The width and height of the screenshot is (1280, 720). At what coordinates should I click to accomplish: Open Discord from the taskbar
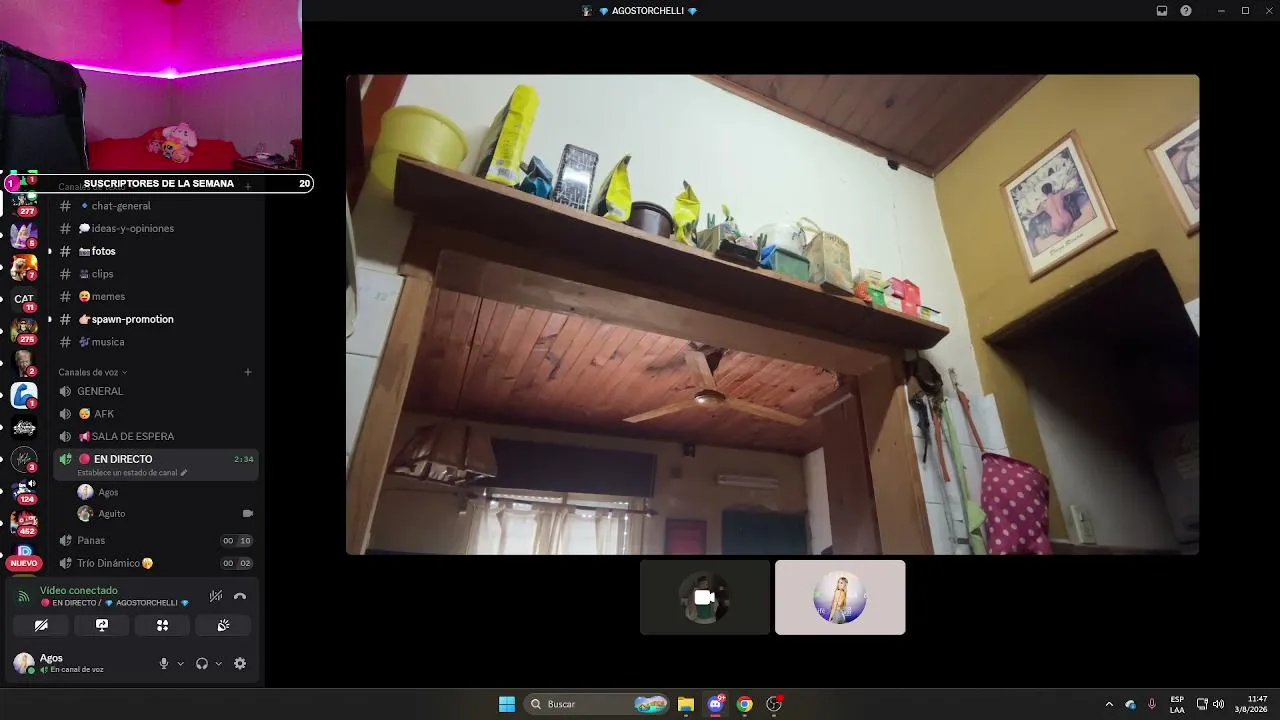715,704
